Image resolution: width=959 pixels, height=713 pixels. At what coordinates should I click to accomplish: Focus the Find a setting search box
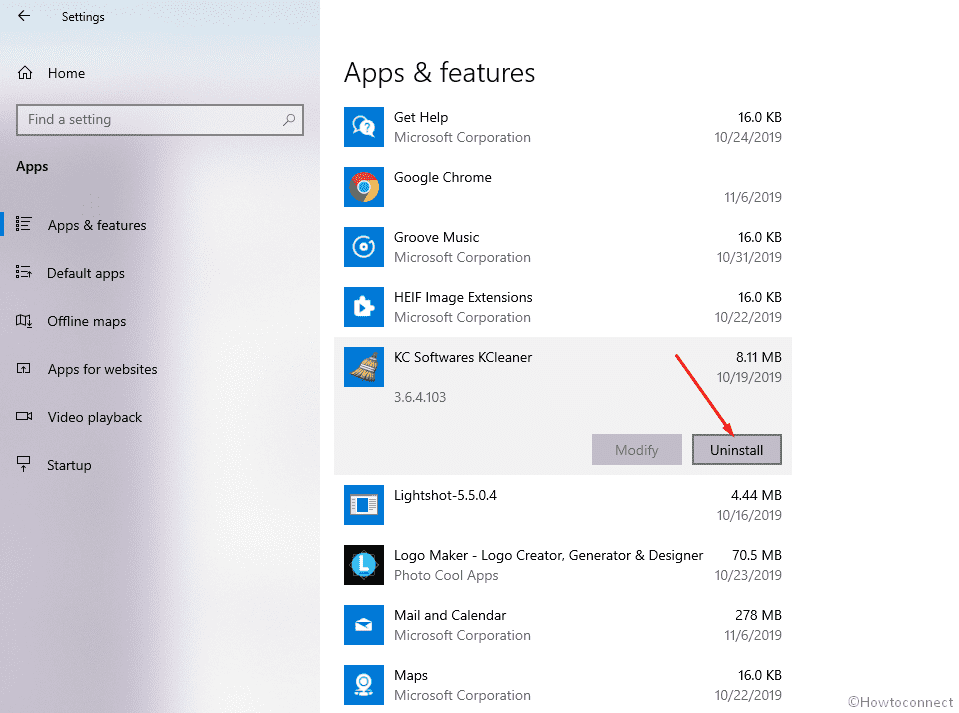click(160, 119)
